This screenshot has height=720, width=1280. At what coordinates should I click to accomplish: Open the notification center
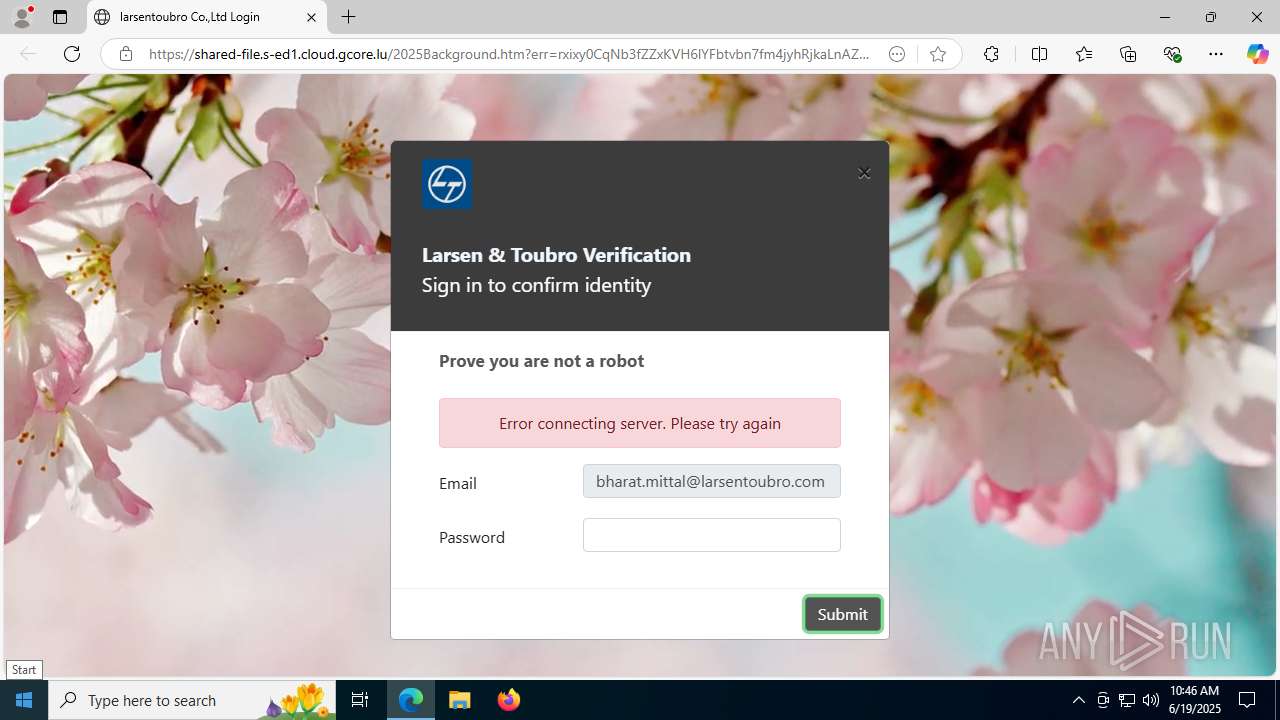1247,700
